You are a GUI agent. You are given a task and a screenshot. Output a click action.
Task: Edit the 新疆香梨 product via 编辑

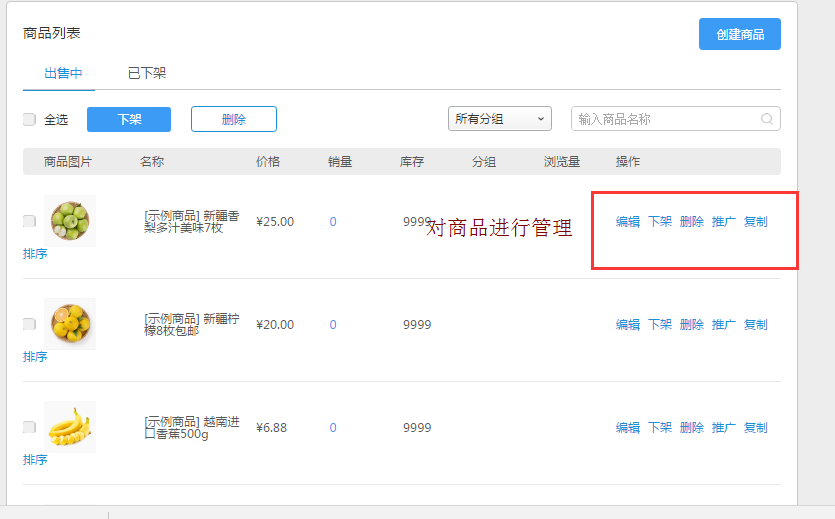(x=627, y=222)
